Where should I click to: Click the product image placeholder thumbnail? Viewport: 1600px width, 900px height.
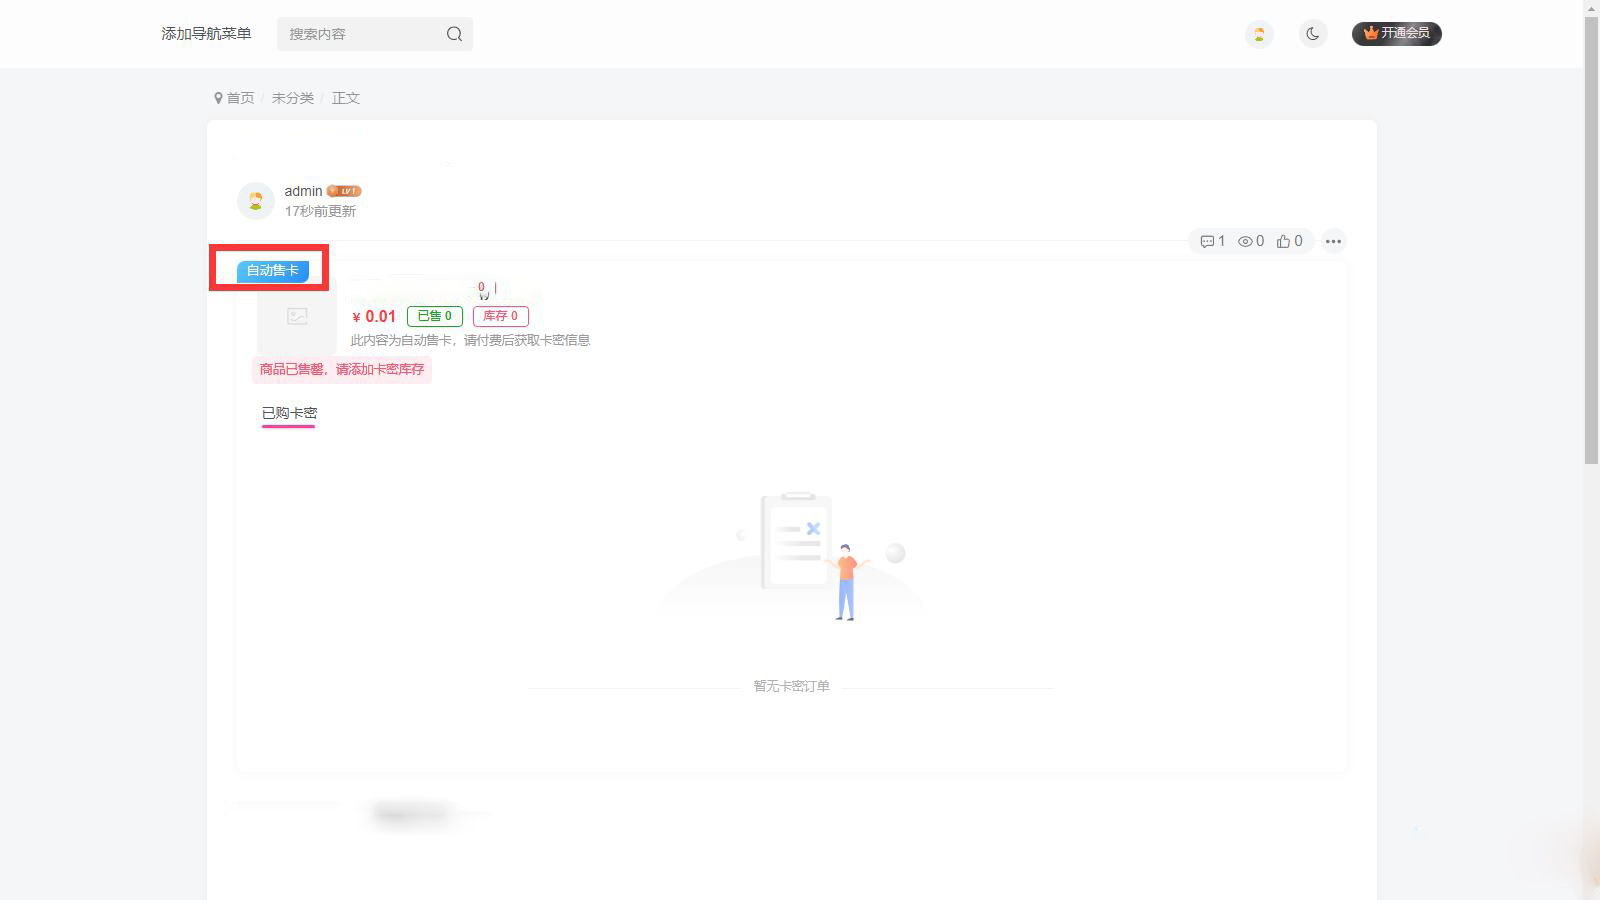click(297, 316)
